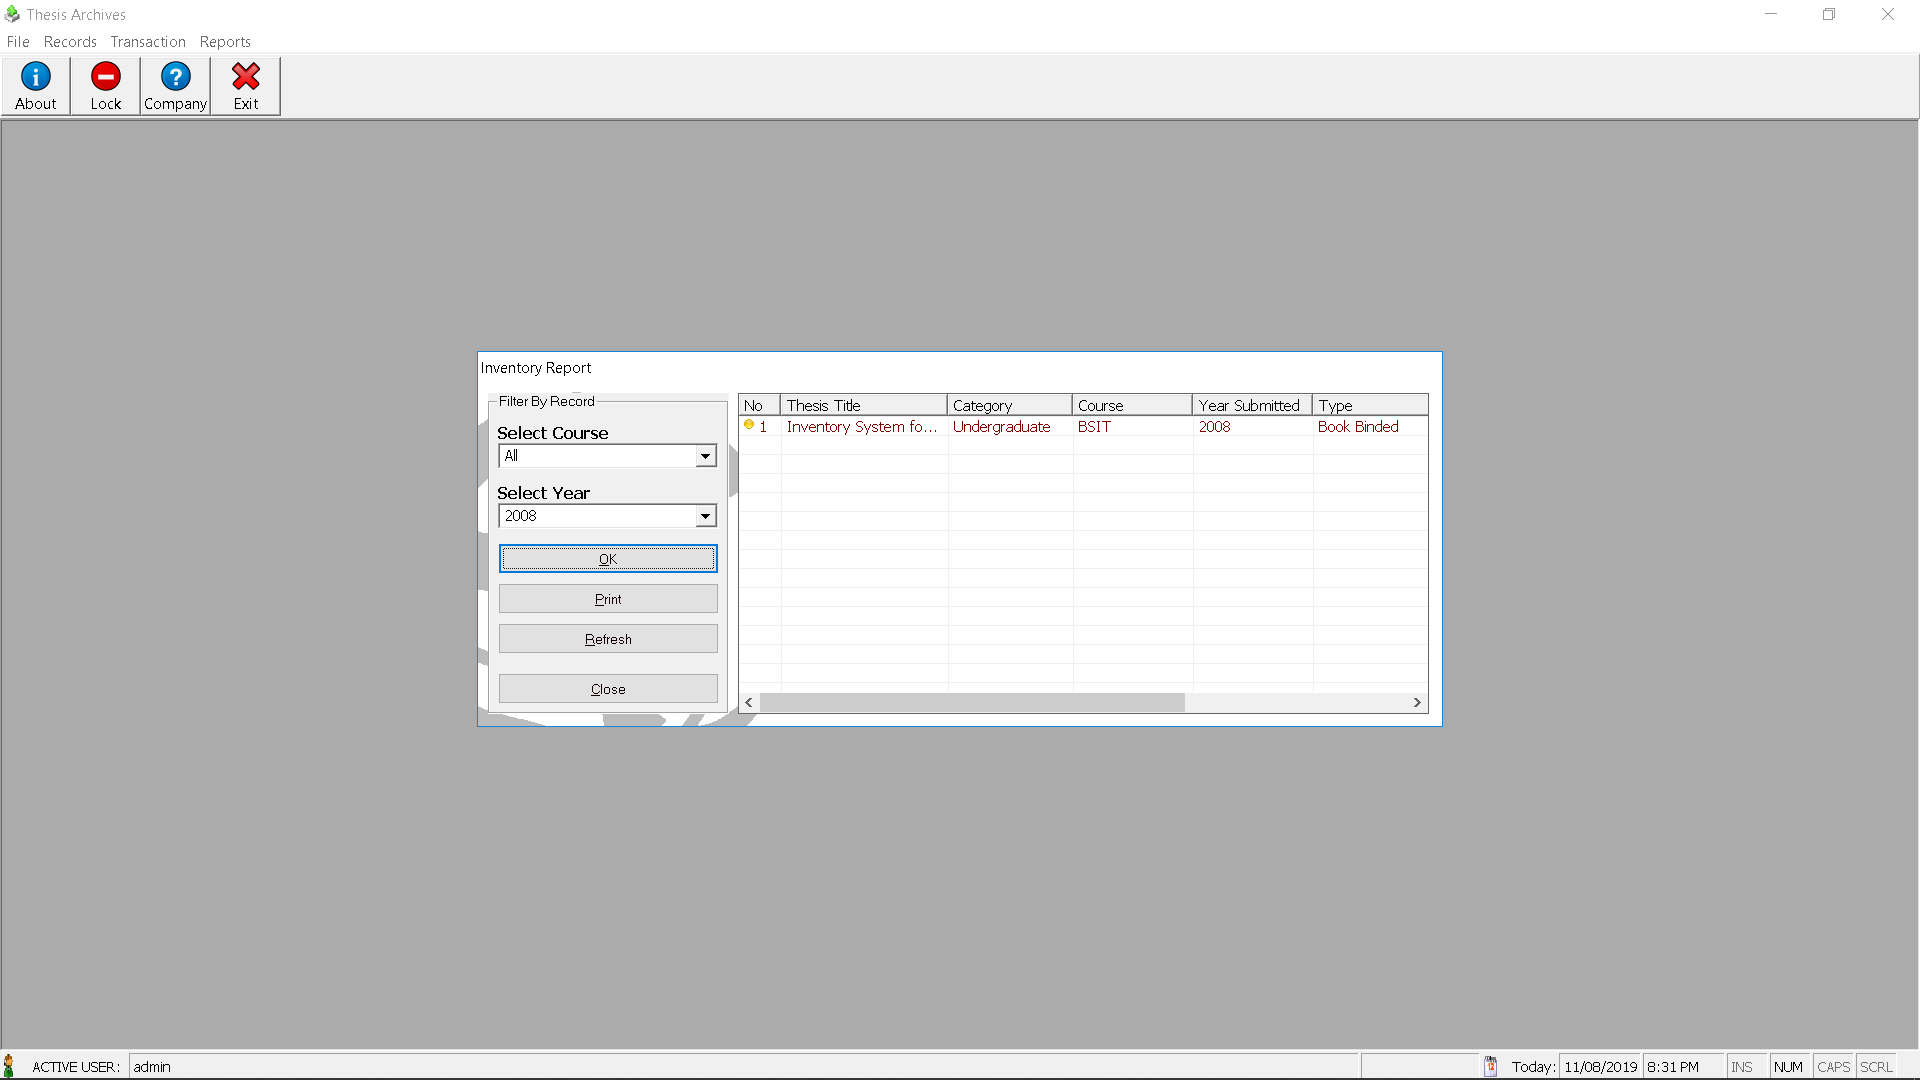Expand the Select Year dropdown
Image resolution: width=1920 pixels, height=1080 pixels.
tap(705, 516)
